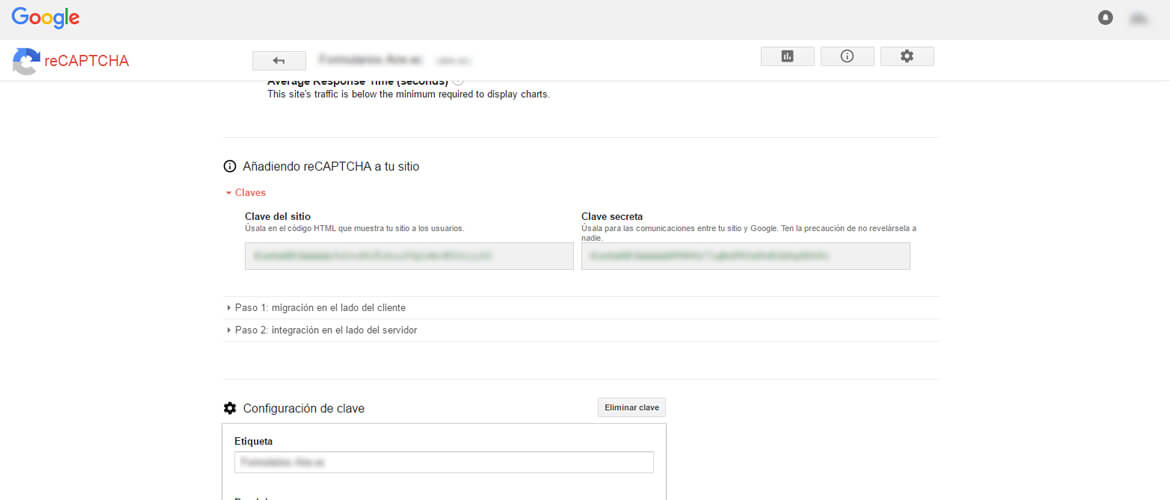
Task: Select the Clave del sitio key field
Action: [x=409, y=256]
